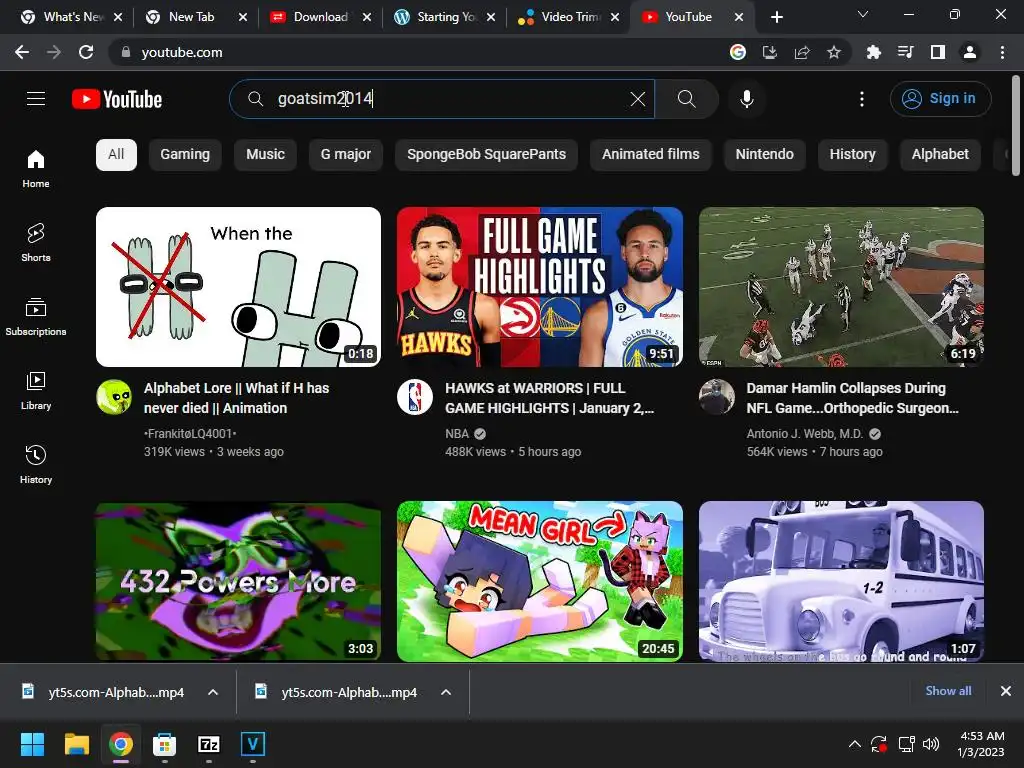Select the All filter chip
Viewport: 1024px width, 768px height.
pos(116,155)
